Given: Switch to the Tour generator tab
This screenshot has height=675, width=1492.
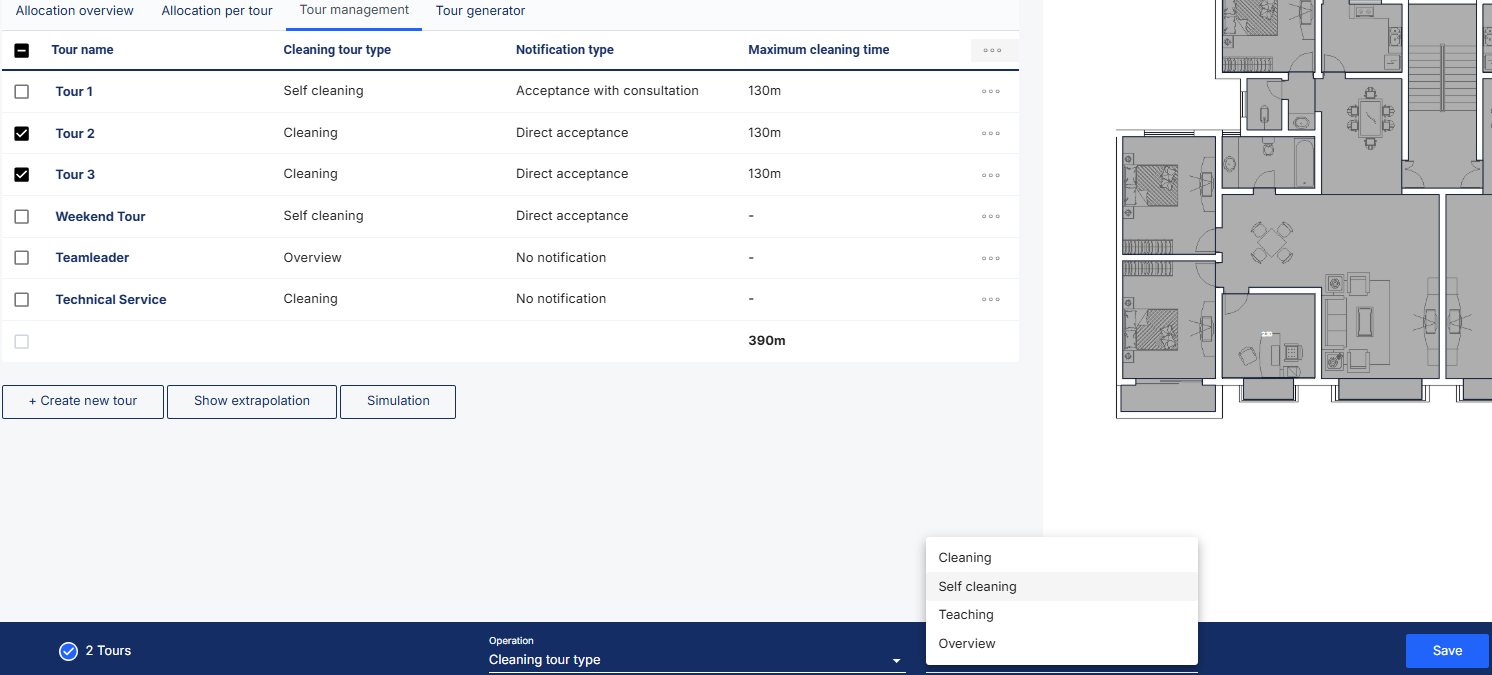Looking at the screenshot, I should [480, 11].
